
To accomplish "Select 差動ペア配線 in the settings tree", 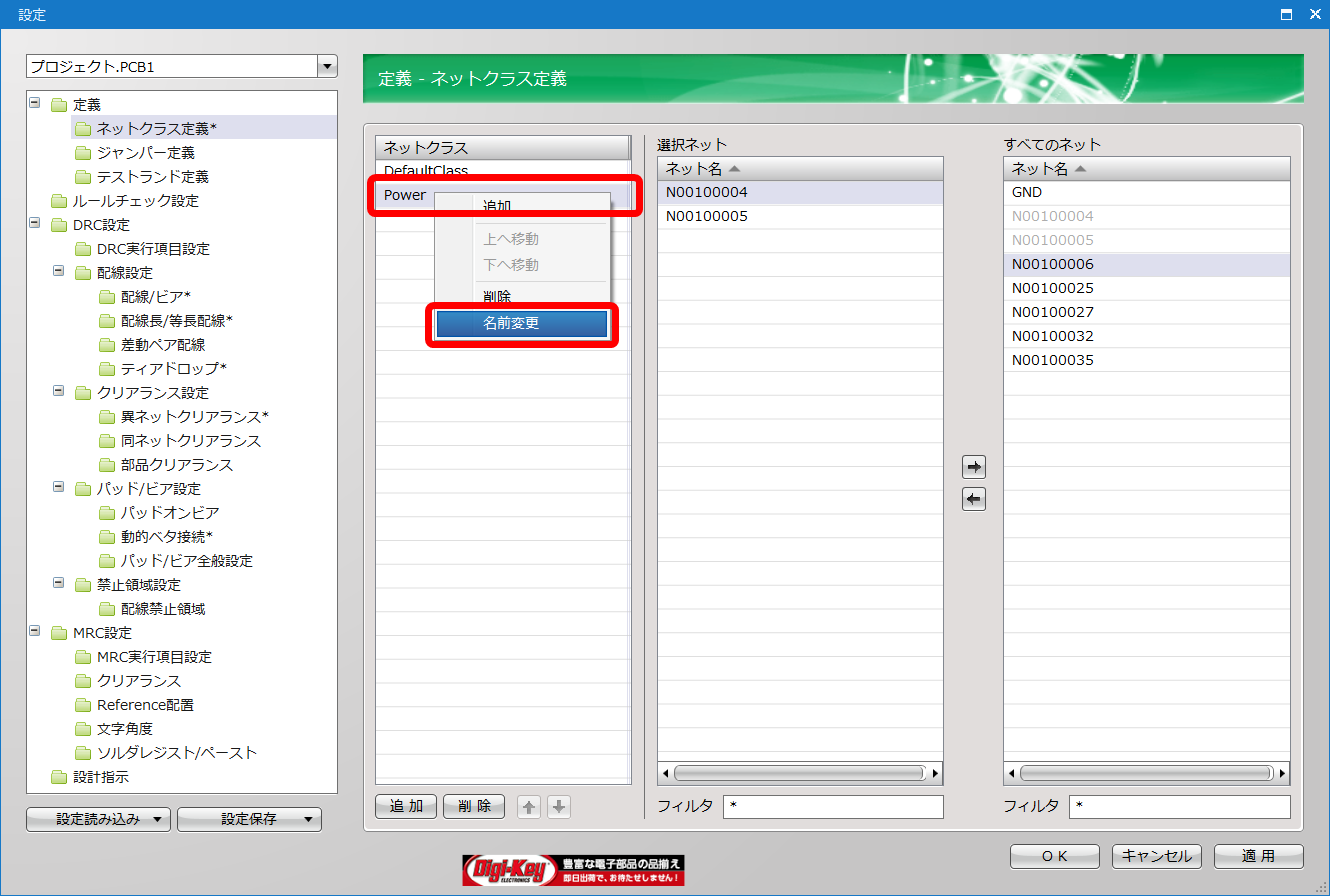I will pos(162,345).
